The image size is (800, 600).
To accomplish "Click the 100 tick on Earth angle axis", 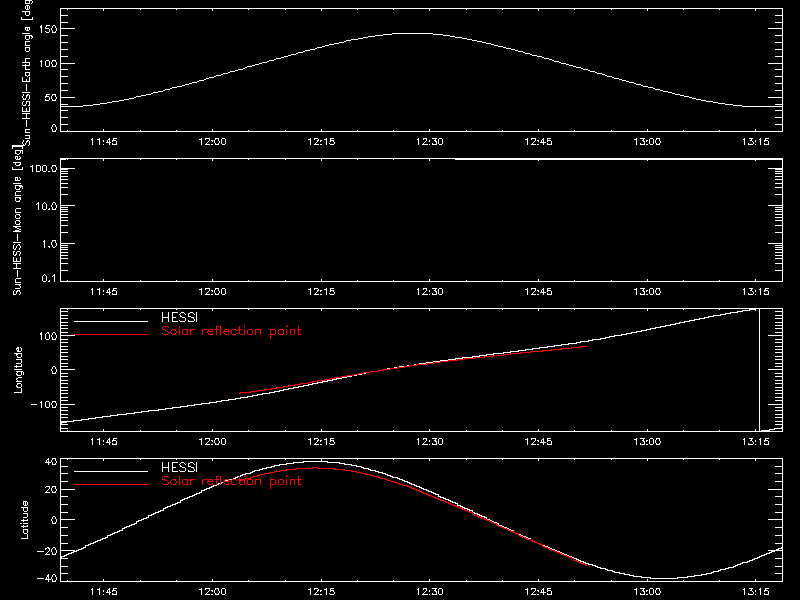I will click(49, 64).
